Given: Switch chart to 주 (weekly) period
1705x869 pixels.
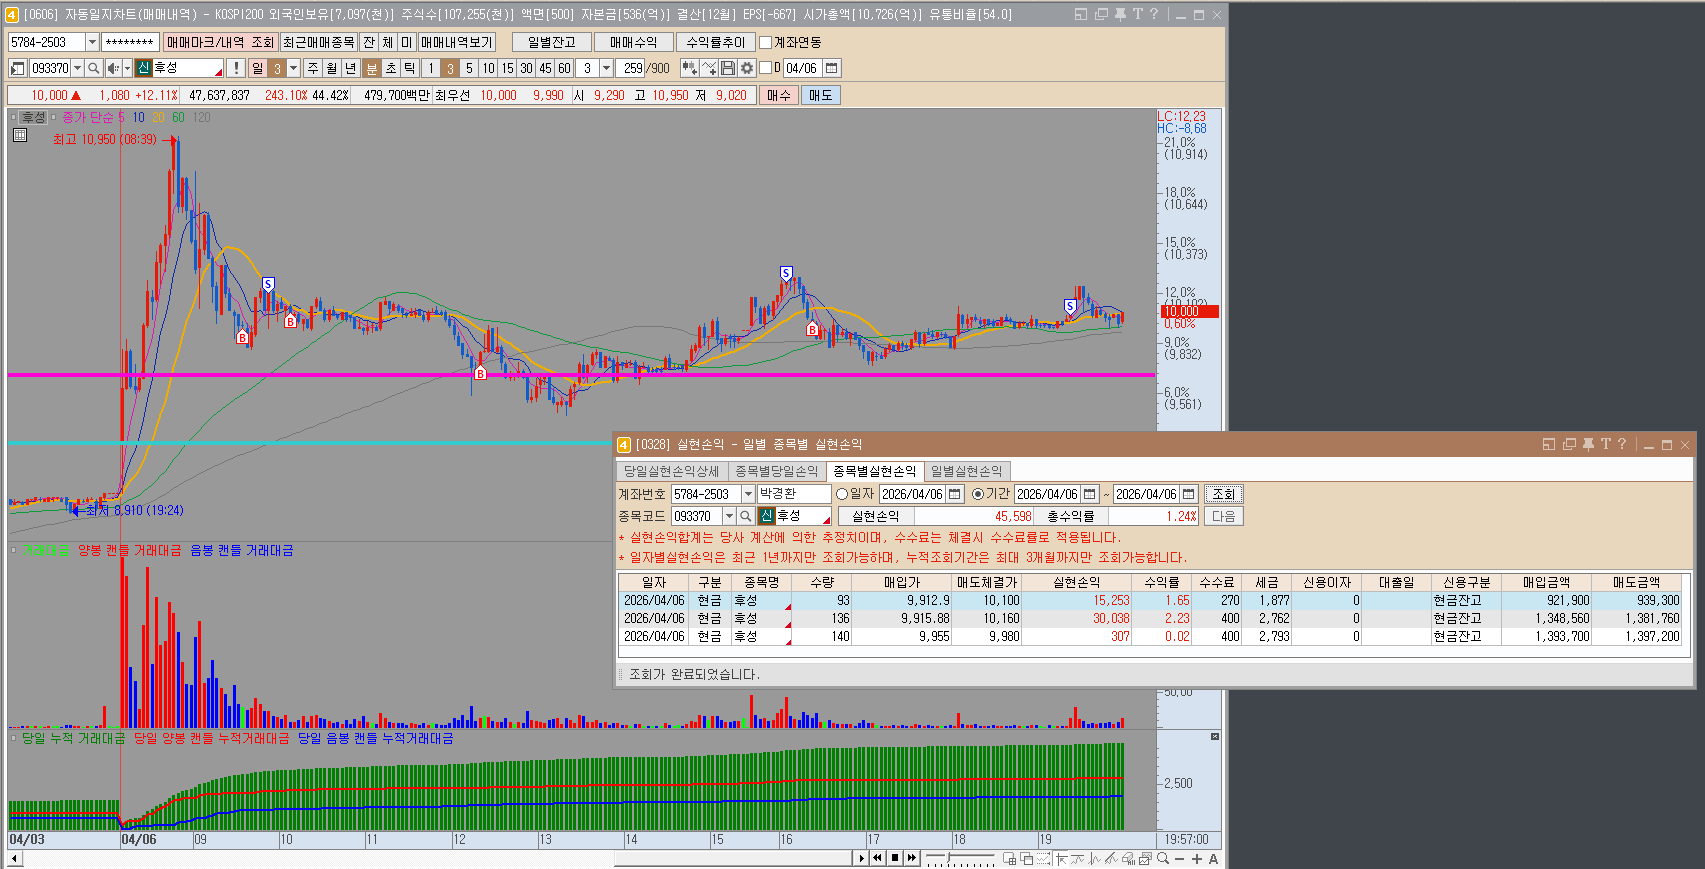Looking at the screenshot, I should coord(313,68).
